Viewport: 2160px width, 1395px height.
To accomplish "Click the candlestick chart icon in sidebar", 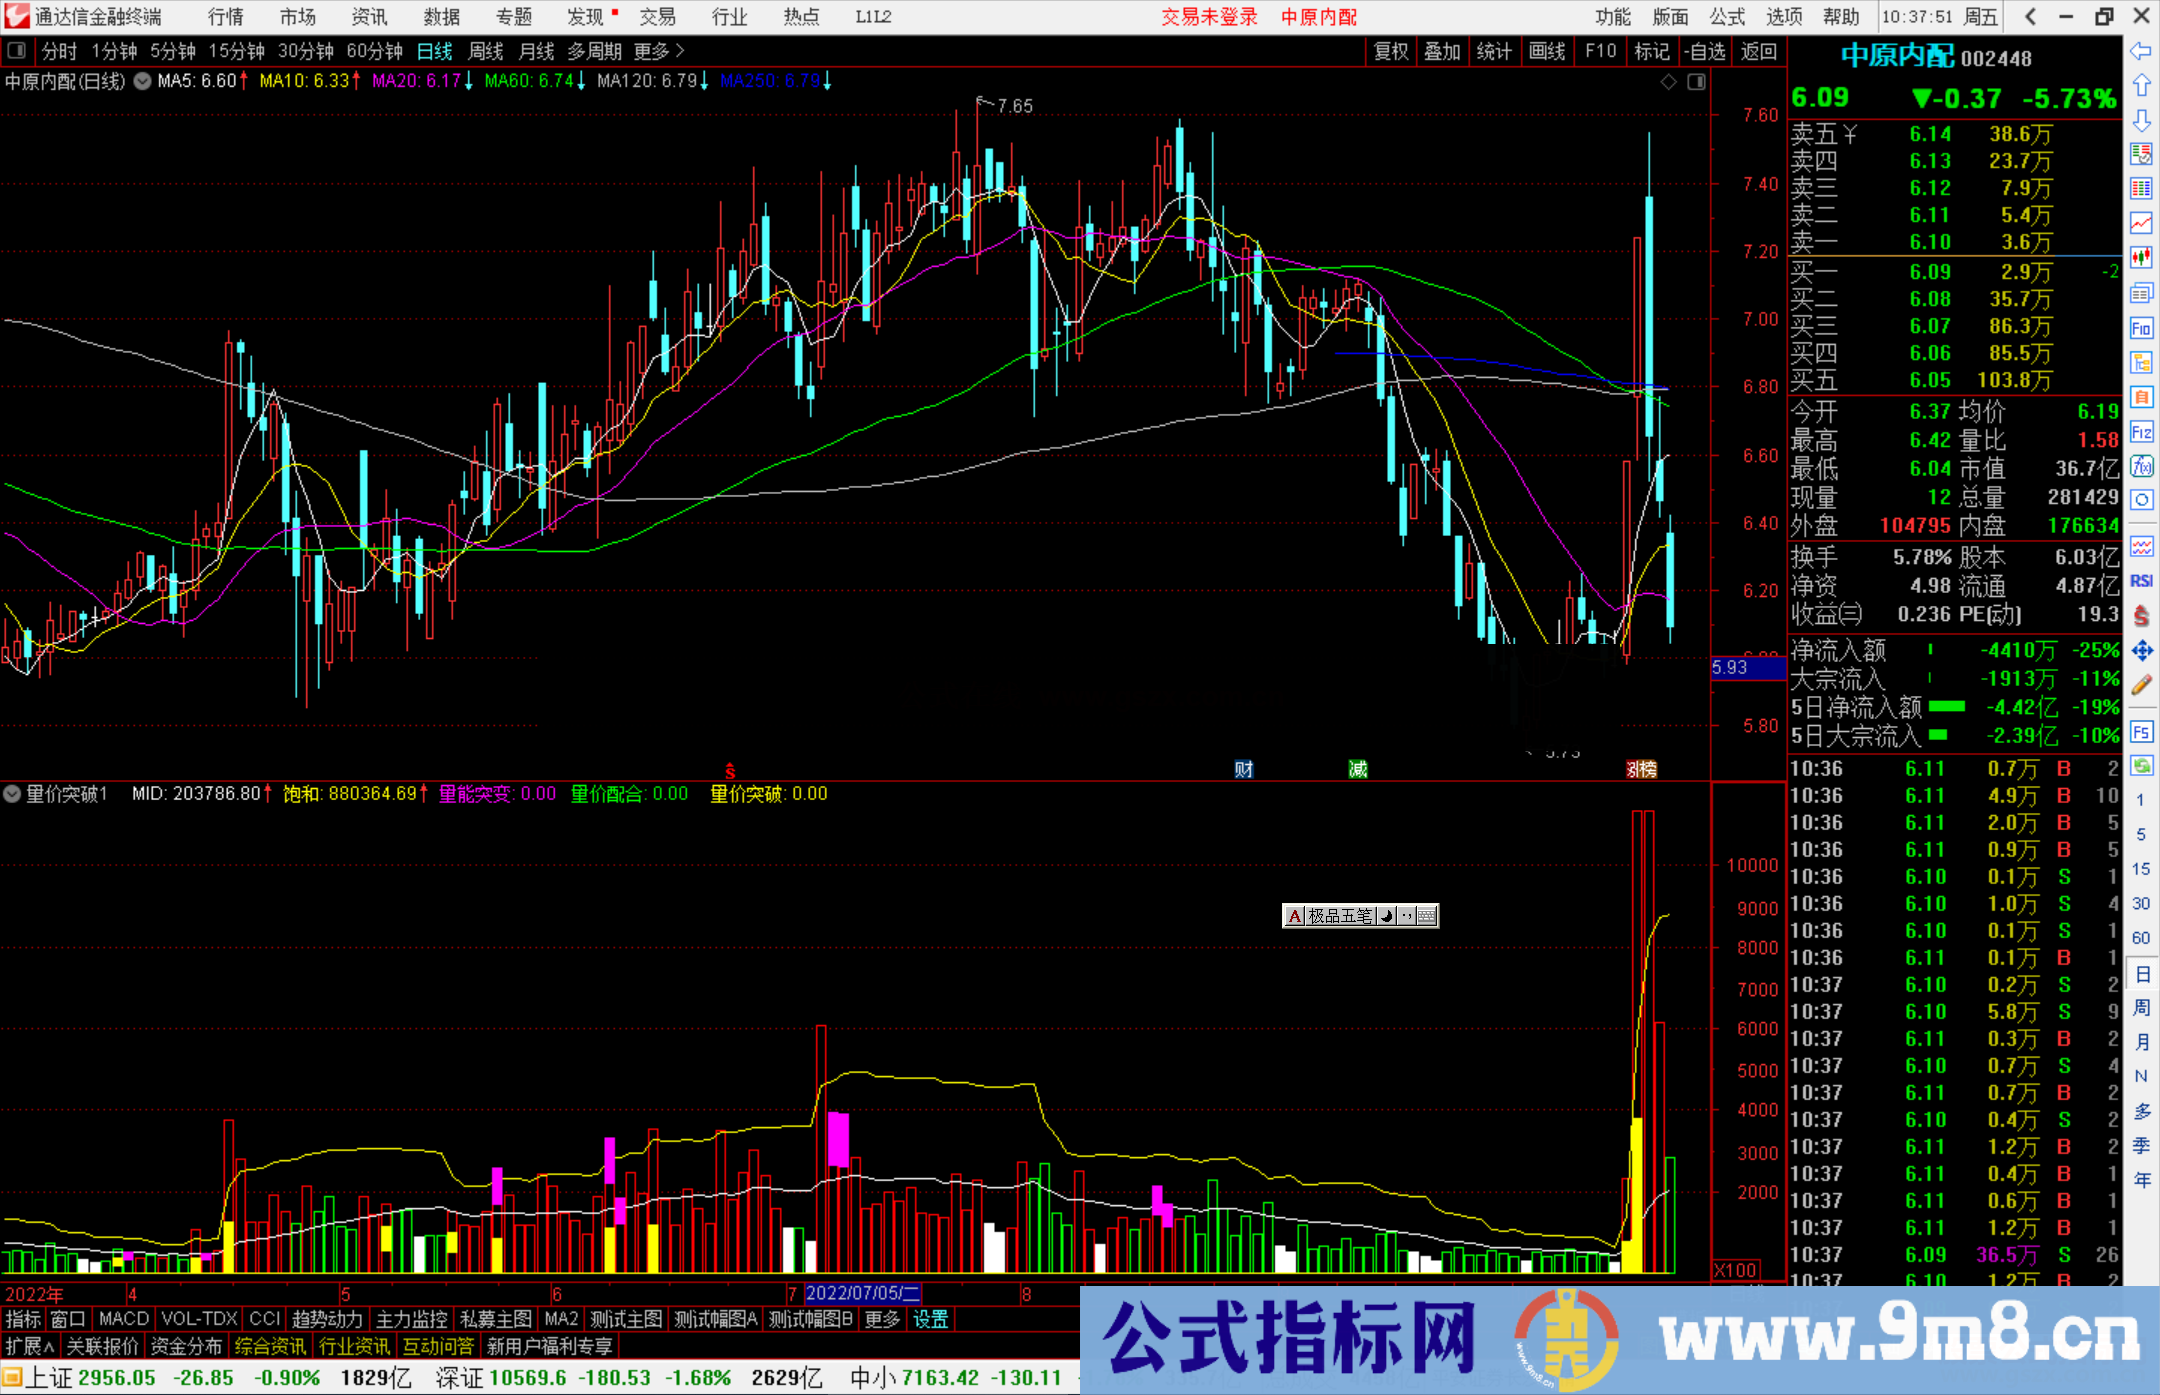I will coord(2141,258).
